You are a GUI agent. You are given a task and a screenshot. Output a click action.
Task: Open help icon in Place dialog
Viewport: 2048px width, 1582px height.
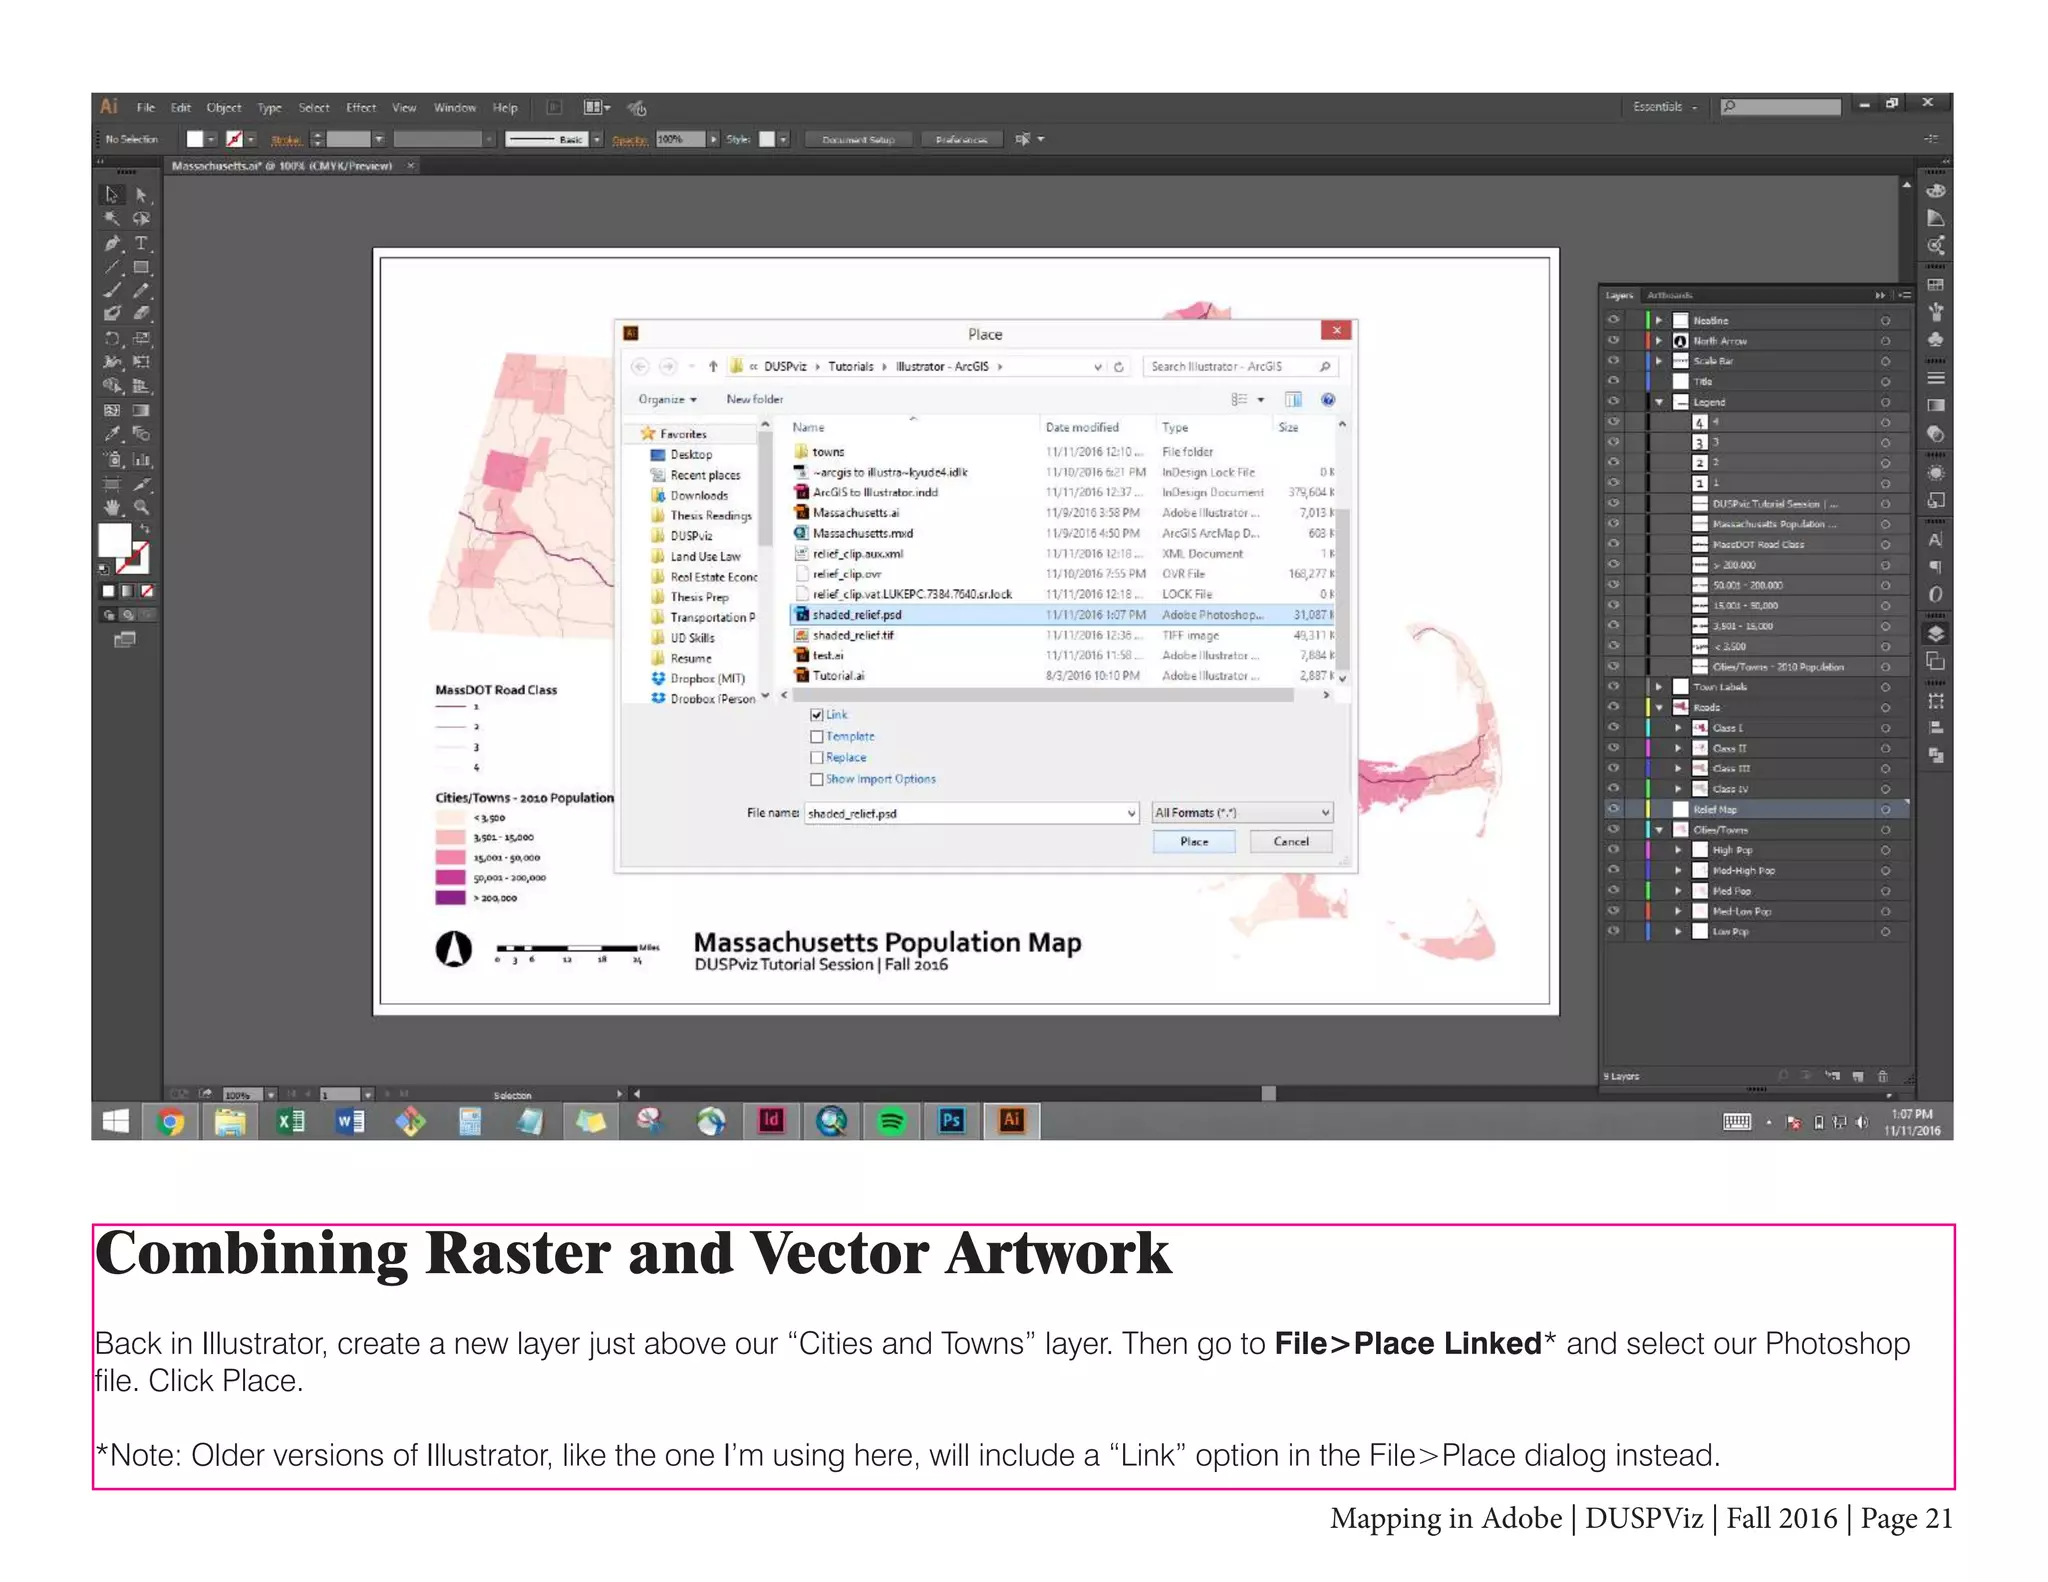pos(1328,400)
